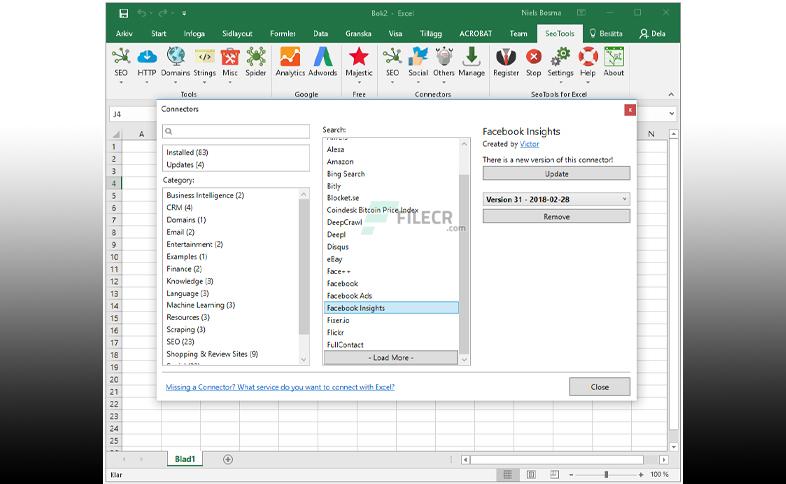This screenshot has height=484, width=786.
Task: Open the About icon
Action: tap(614, 57)
